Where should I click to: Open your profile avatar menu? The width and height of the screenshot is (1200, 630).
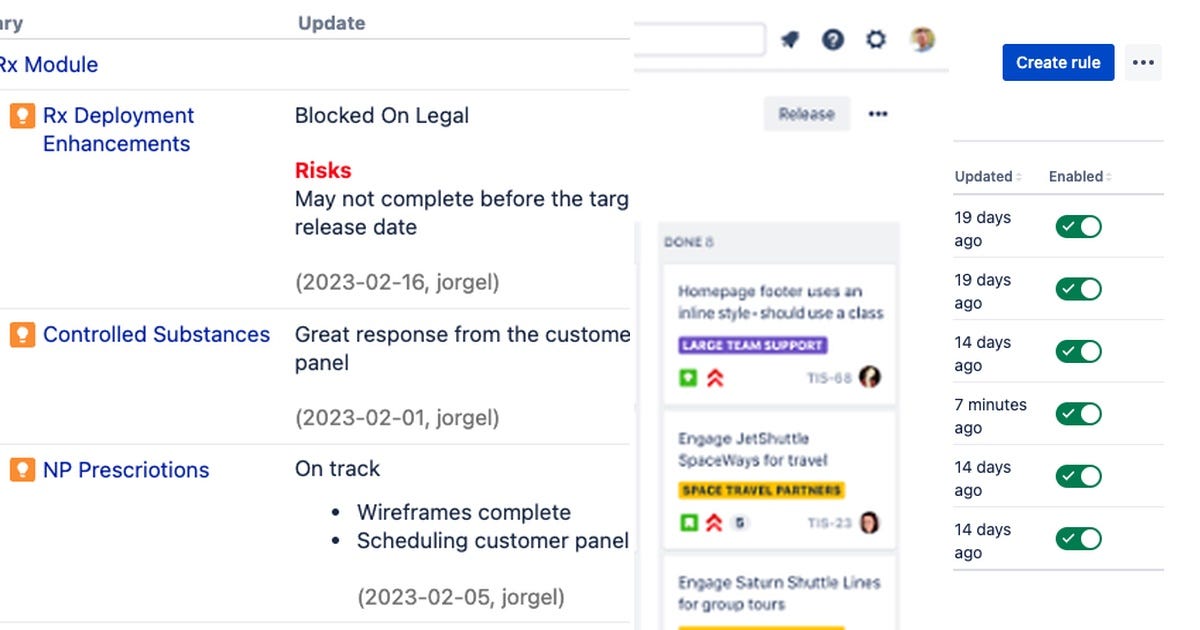point(920,39)
